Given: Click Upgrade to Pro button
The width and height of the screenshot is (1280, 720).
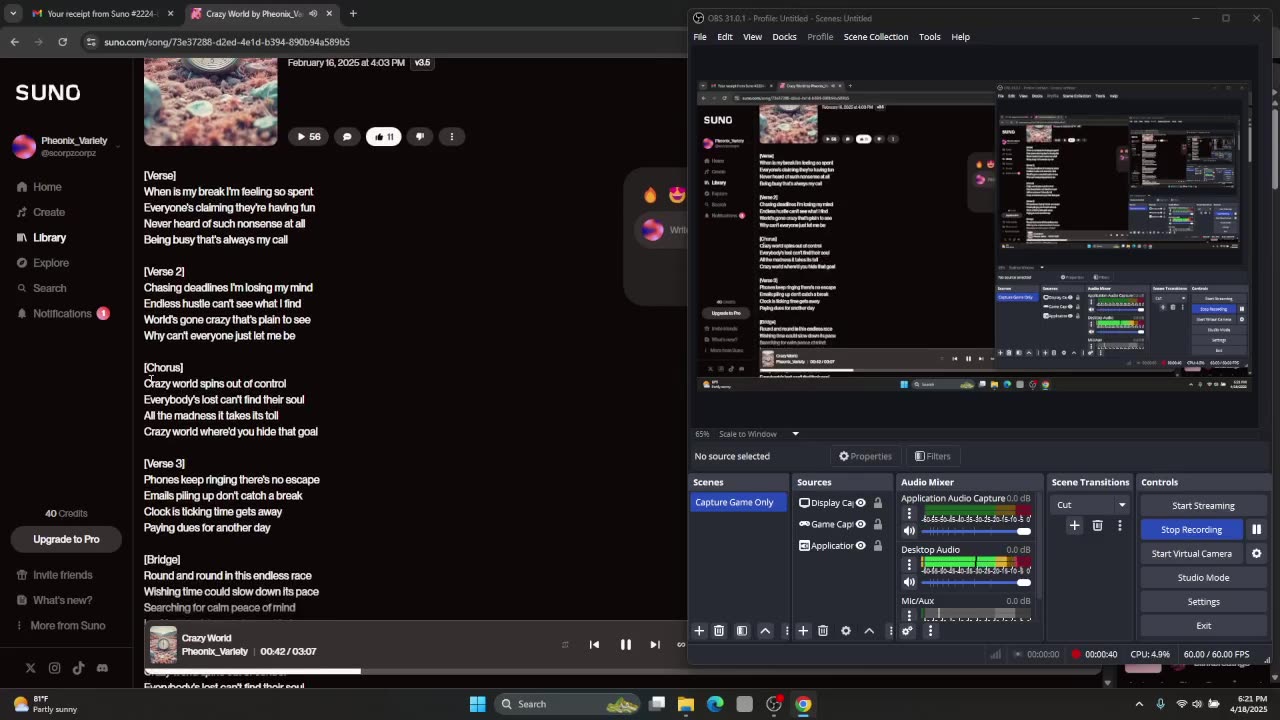Looking at the screenshot, I should click(x=66, y=540).
